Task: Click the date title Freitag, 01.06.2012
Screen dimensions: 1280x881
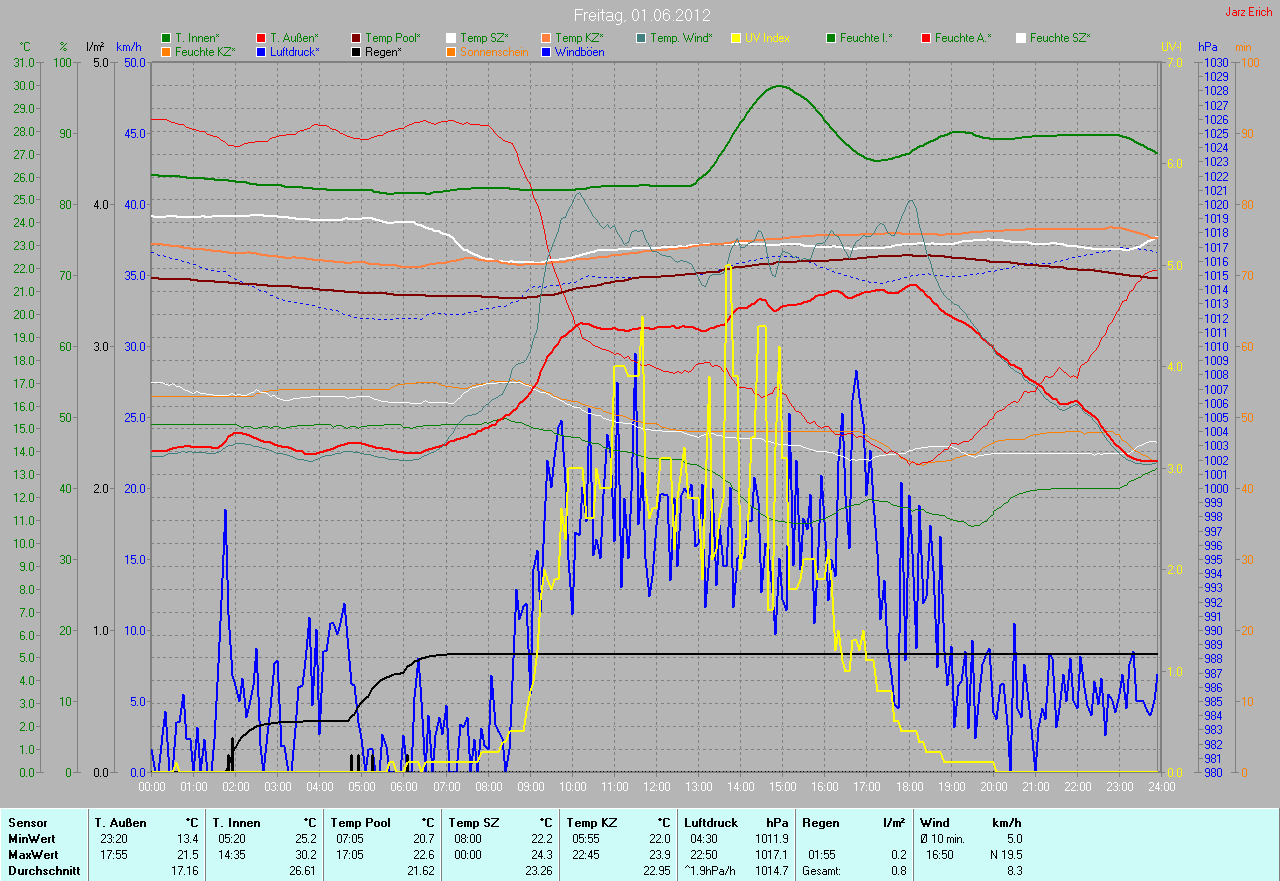Action: point(642,15)
